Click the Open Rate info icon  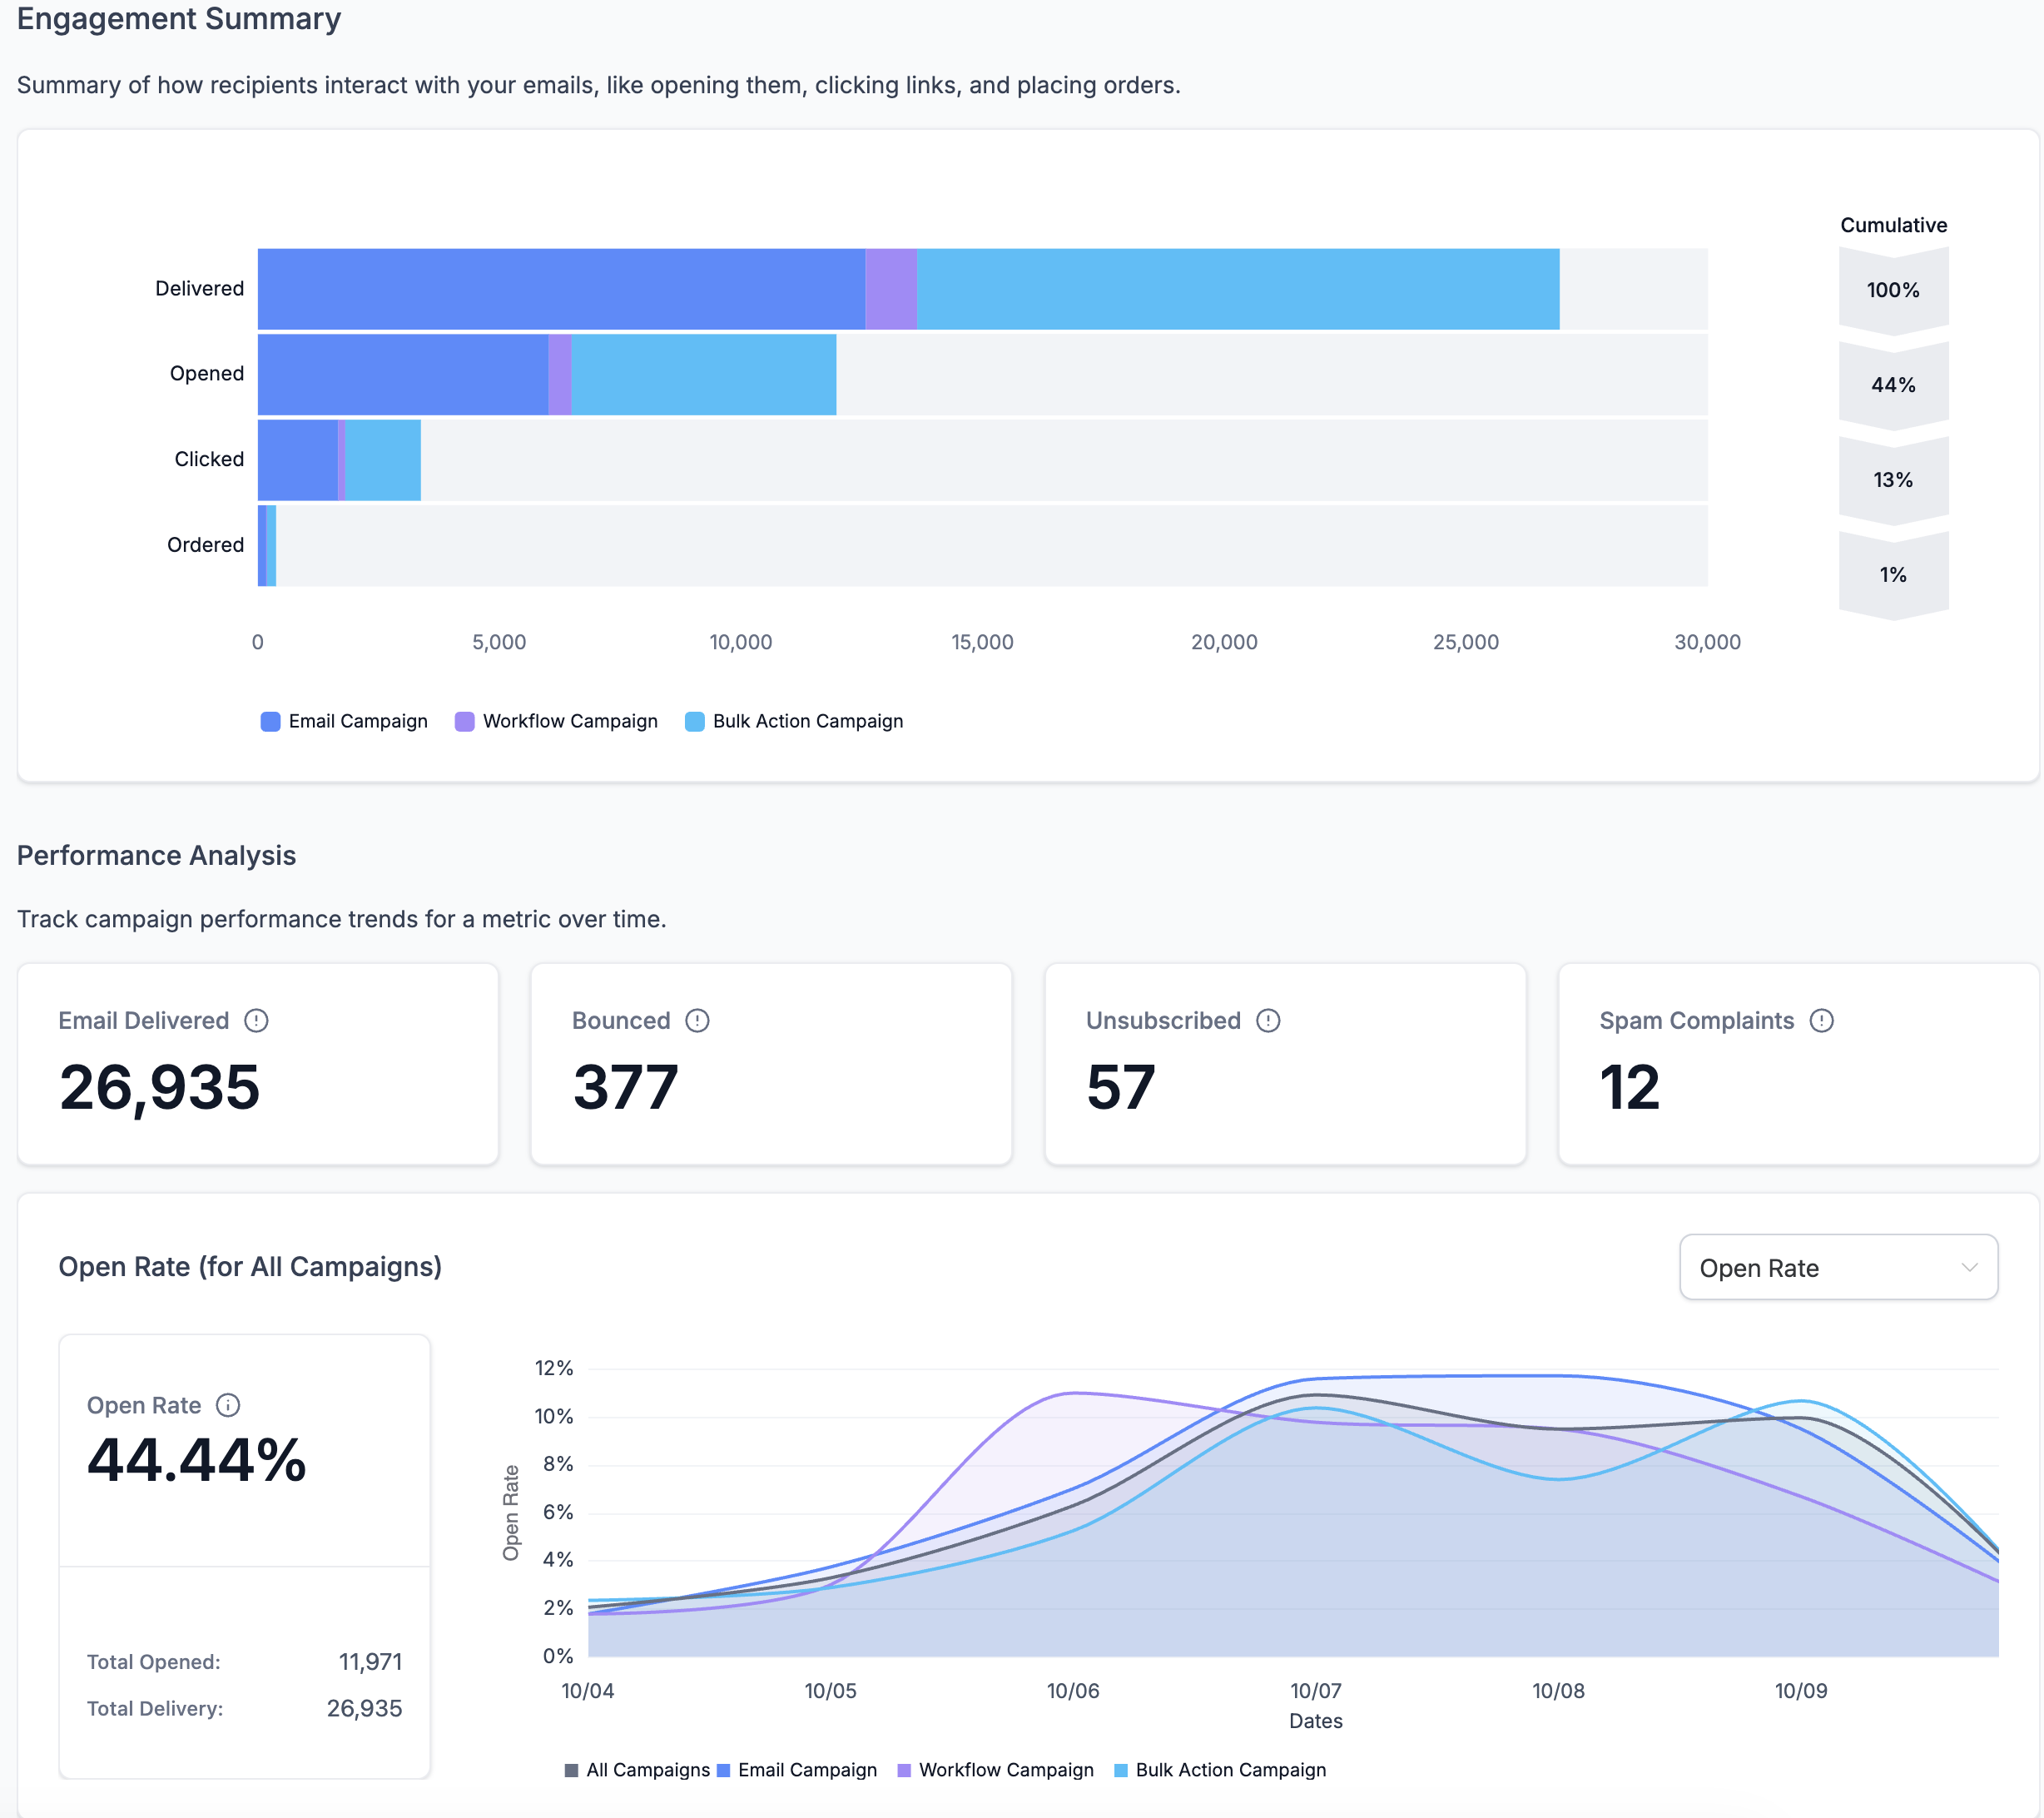pyautogui.click(x=230, y=1404)
